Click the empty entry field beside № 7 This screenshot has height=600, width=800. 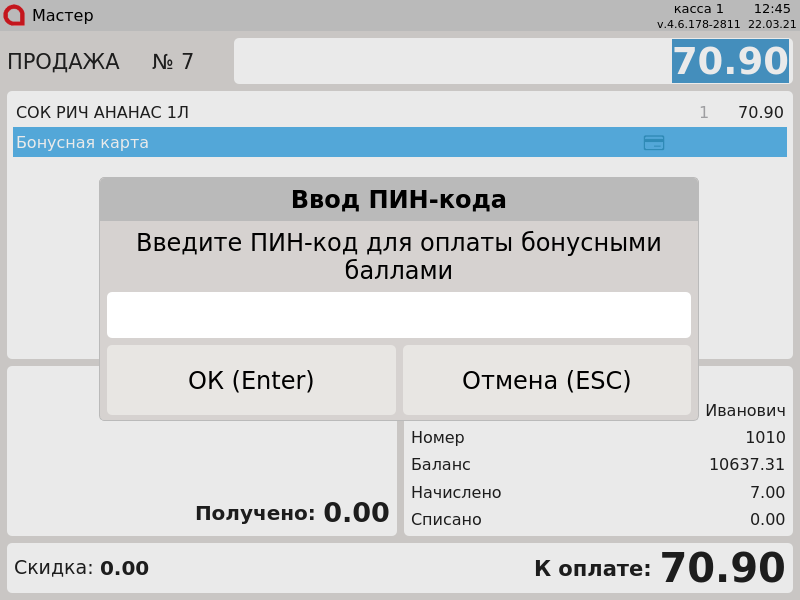[x=450, y=62]
